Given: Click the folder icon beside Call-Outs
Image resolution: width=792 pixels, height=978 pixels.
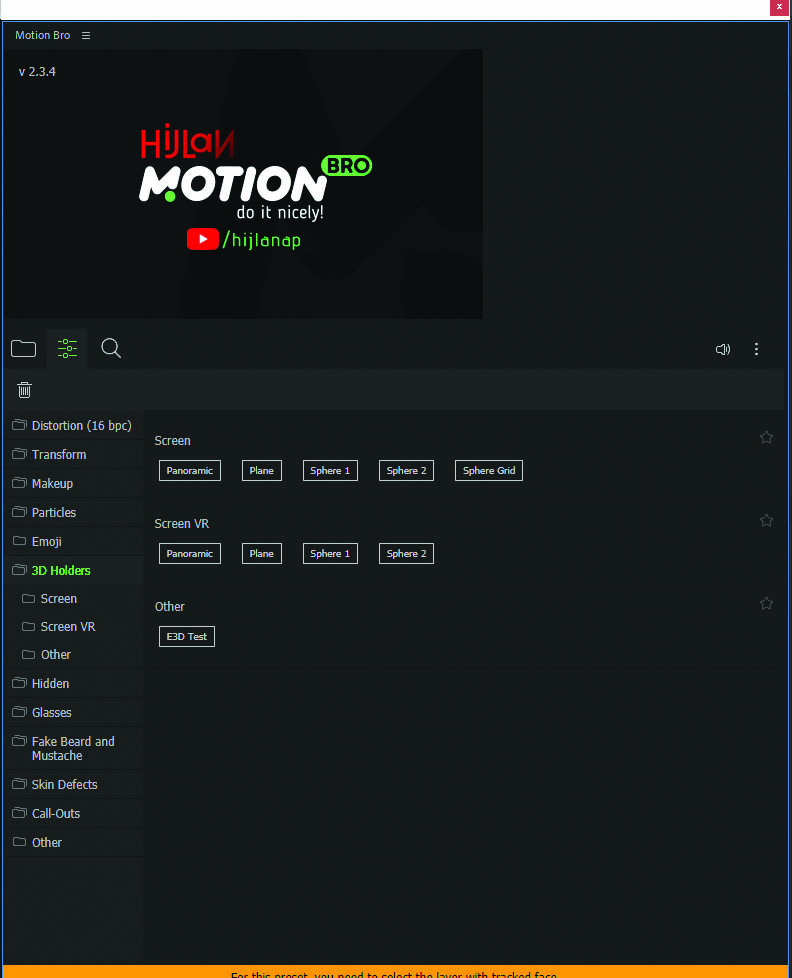Looking at the screenshot, I should [19, 813].
